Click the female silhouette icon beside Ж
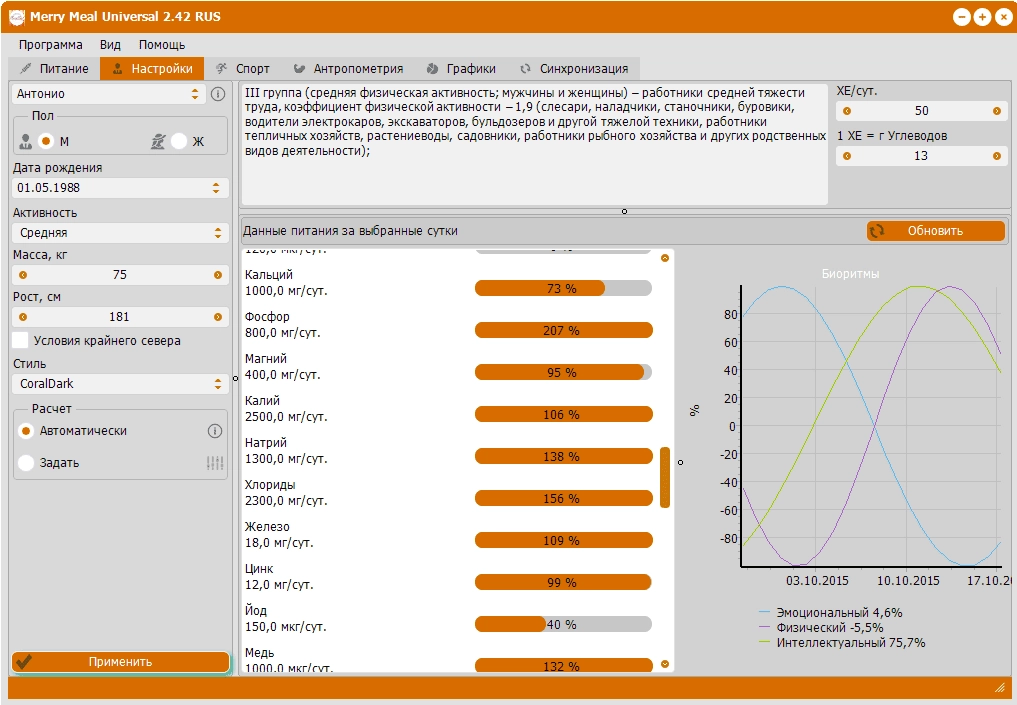Image resolution: width=1017 pixels, height=705 pixels. point(158,141)
